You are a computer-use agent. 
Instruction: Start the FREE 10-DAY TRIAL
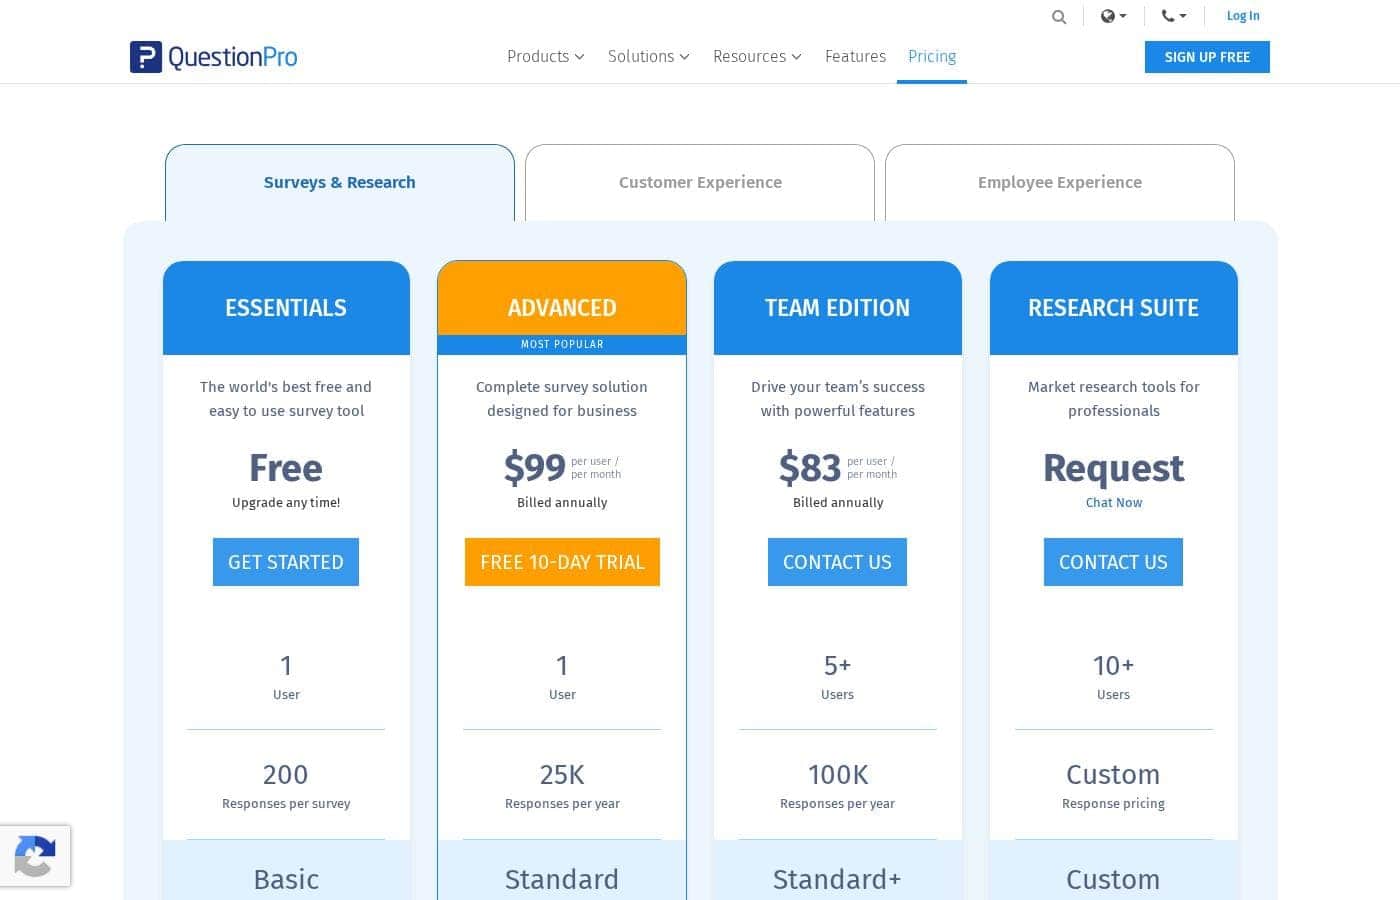click(x=562, y=562)
